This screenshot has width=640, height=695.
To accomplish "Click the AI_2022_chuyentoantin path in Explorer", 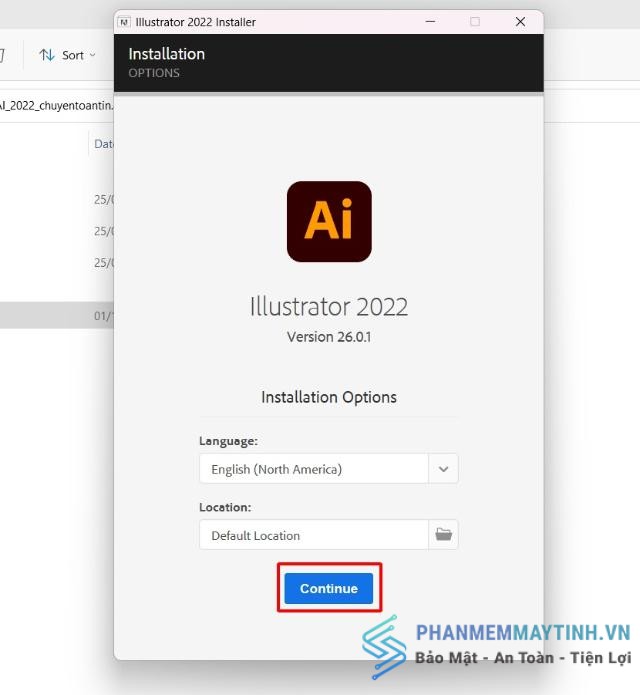I will pos(56,105).
